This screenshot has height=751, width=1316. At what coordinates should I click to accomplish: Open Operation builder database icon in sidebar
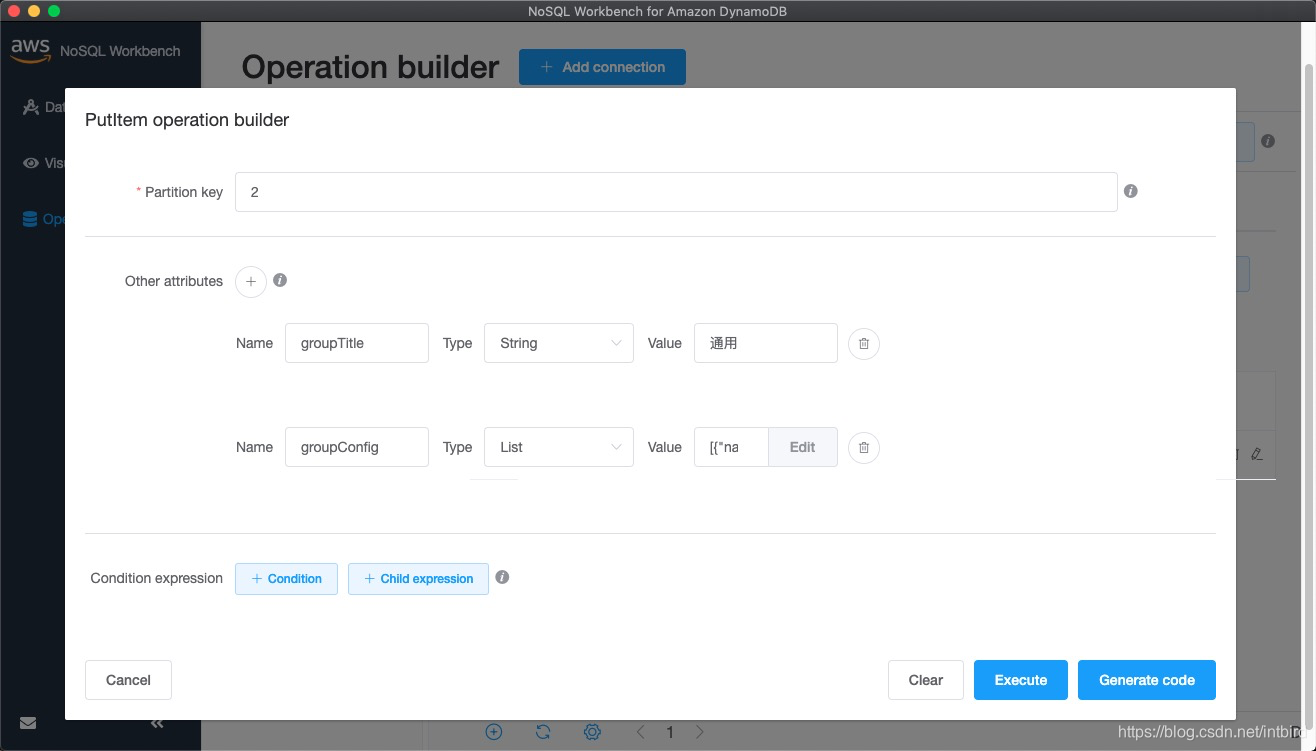(30, 219)
